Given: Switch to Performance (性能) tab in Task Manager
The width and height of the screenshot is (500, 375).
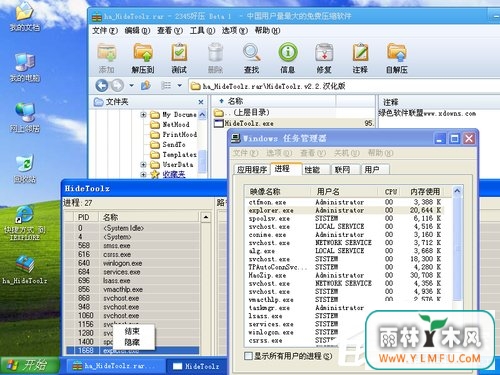Looking at the screenshot, I should click(316, 170).
